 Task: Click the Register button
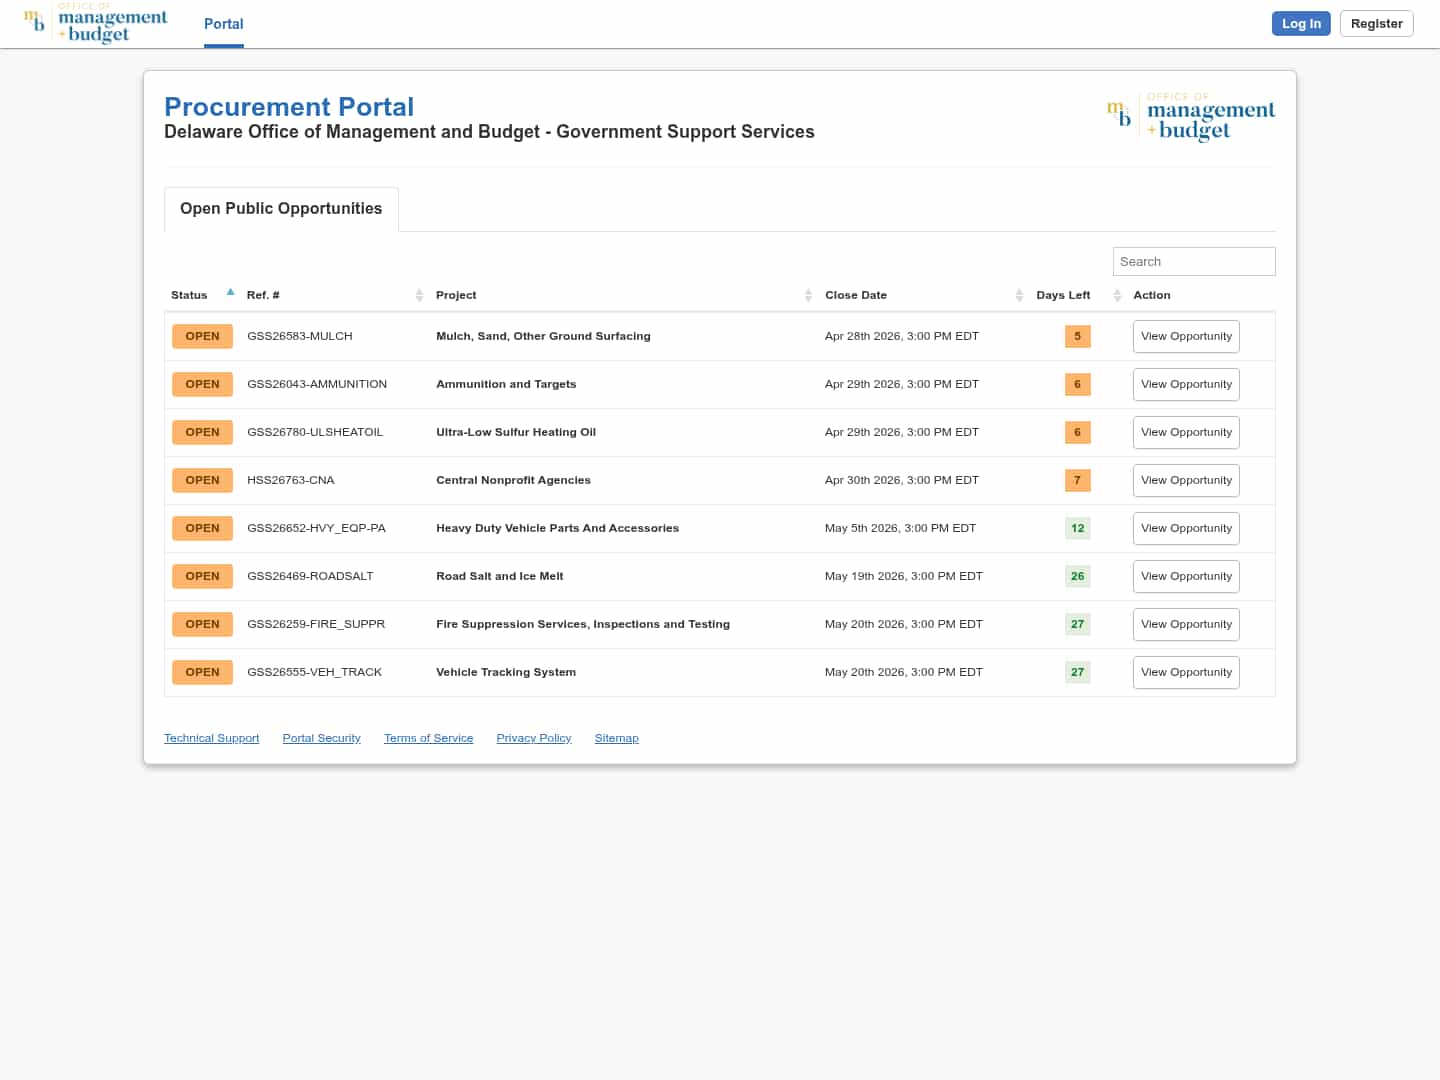coord(1376,24)
